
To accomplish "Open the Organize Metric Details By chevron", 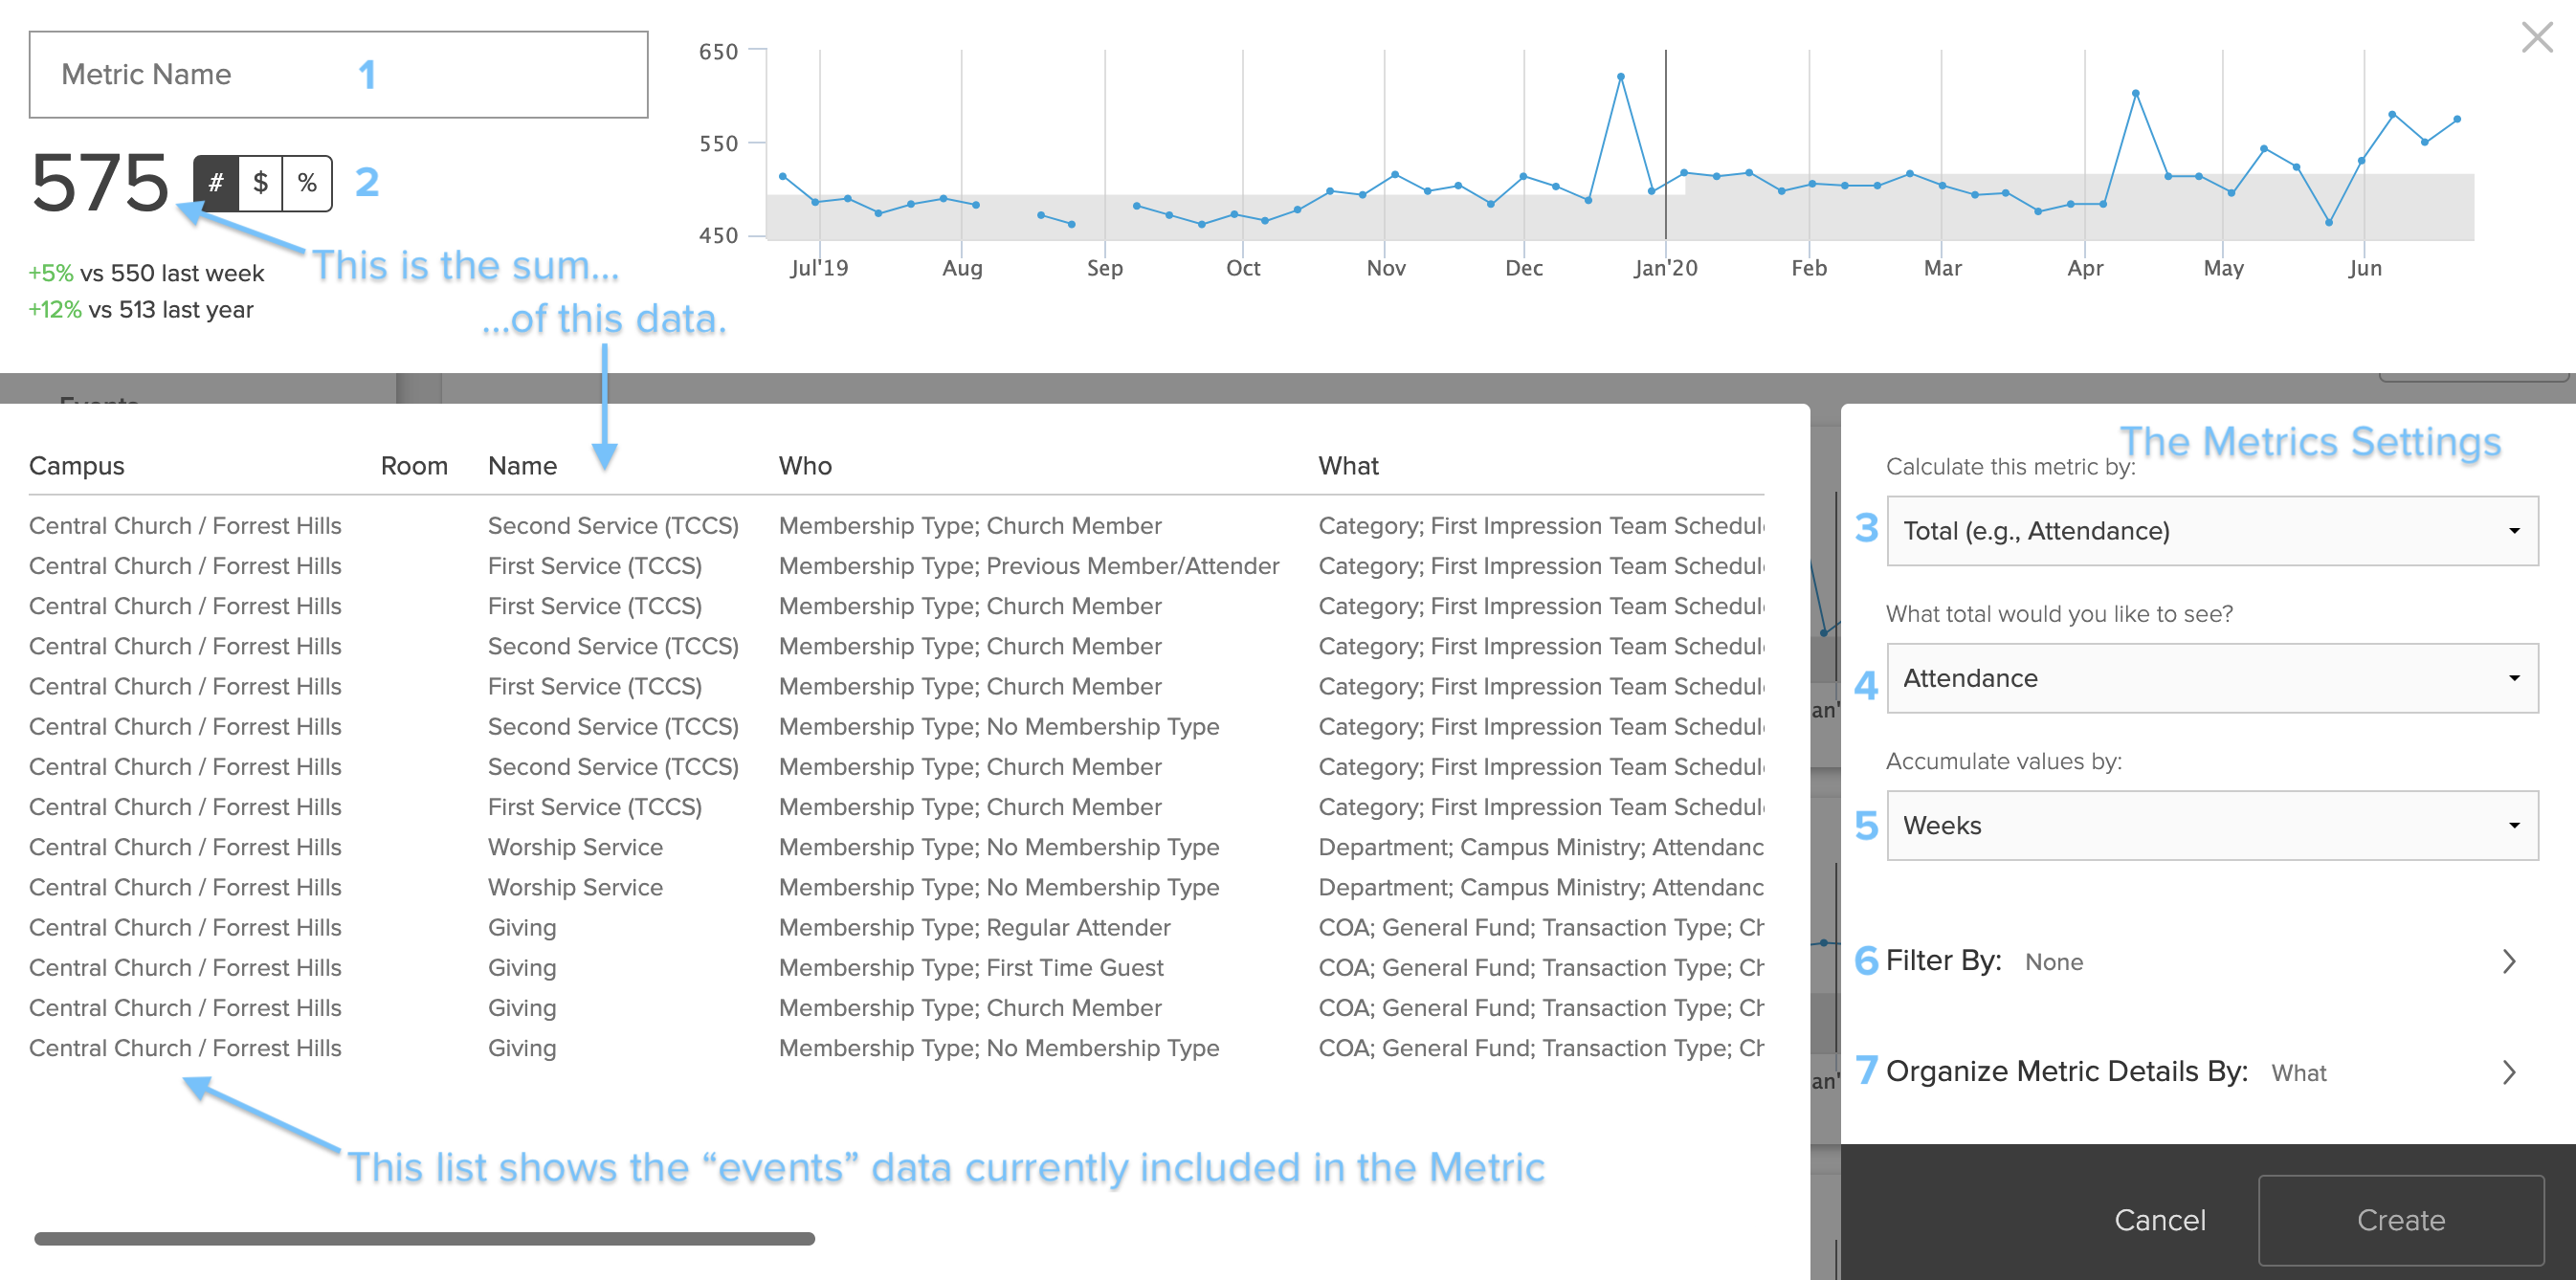I will (x=2510, y=1072).
